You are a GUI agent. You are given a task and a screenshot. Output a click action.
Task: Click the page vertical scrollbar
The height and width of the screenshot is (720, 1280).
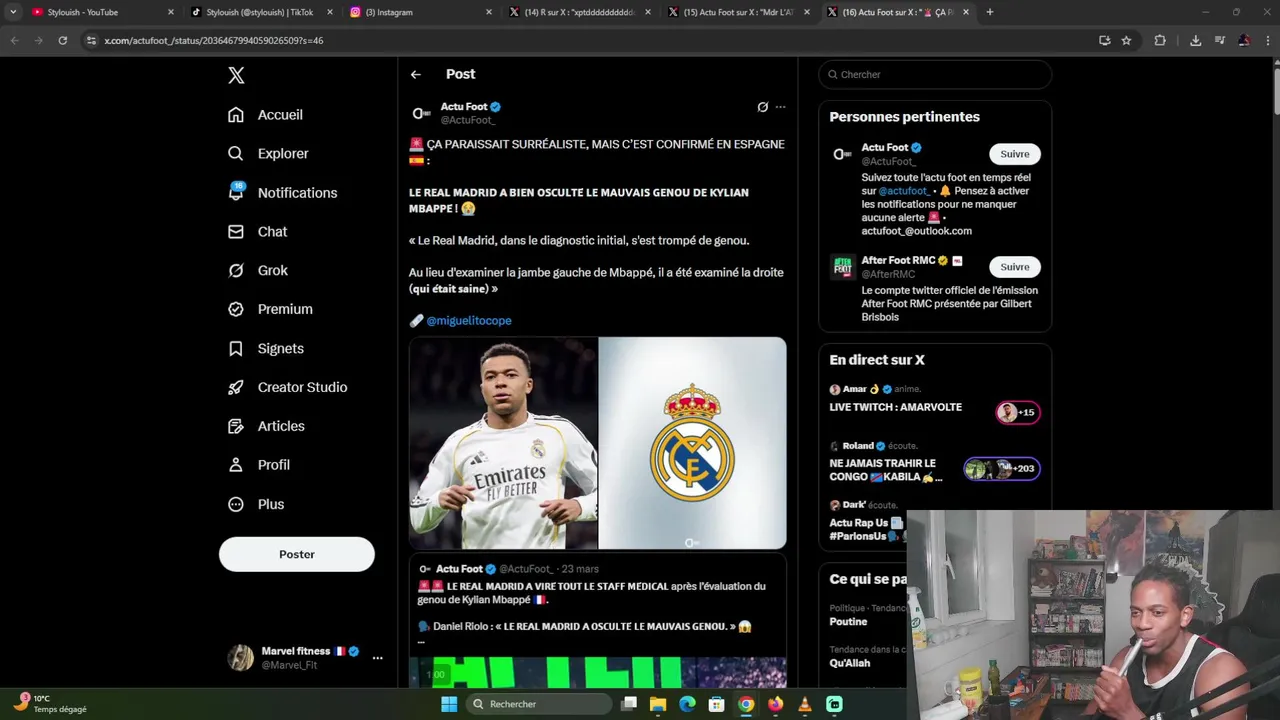click(1275, 90)
